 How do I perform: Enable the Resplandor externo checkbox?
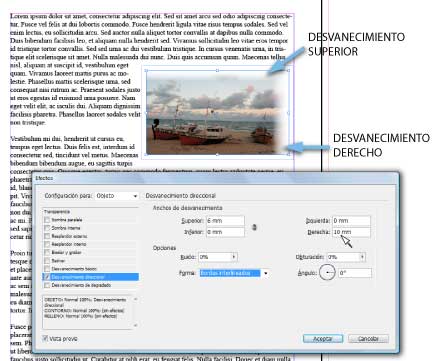(47, 236)
